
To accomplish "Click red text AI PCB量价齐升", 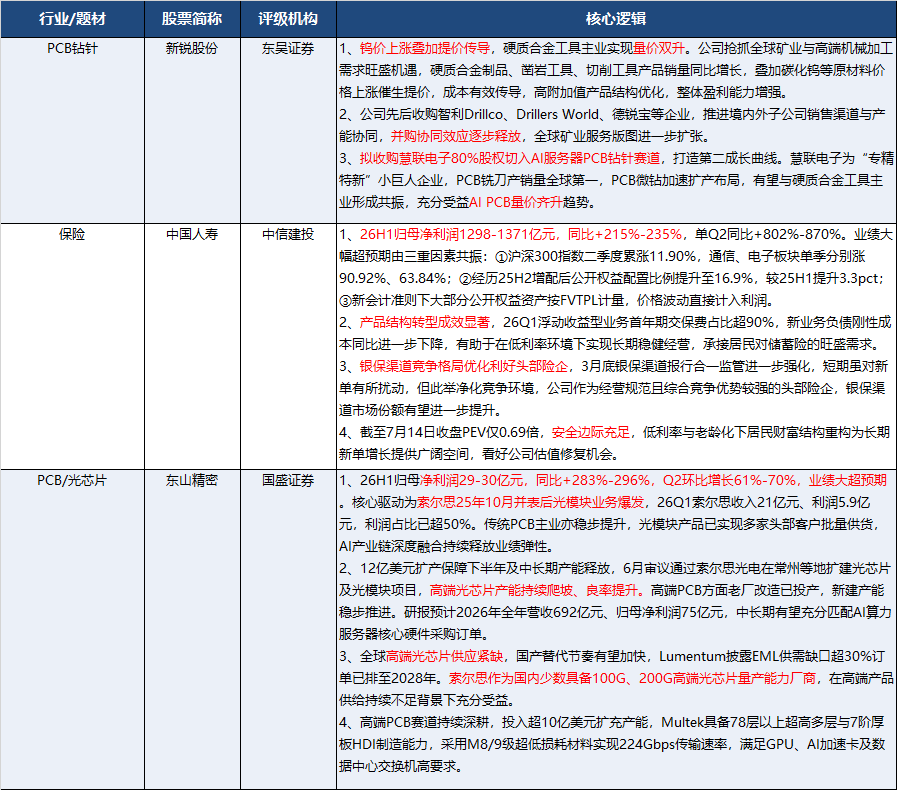I will [515, 202].
